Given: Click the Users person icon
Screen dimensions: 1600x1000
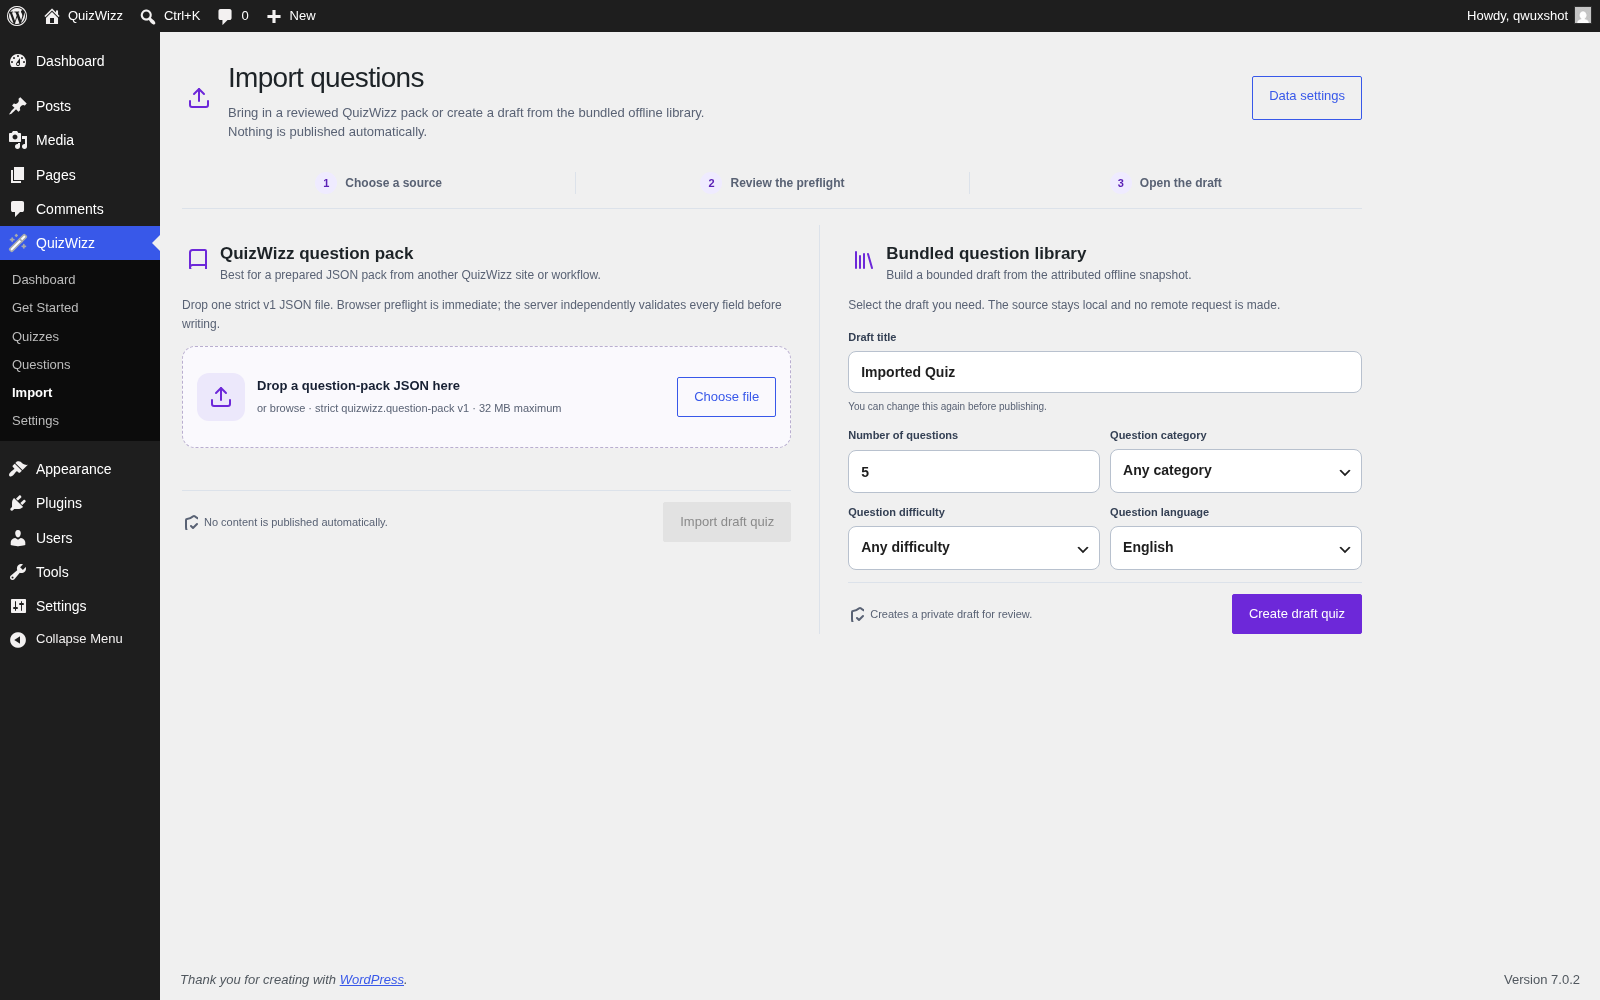Looking at the screenshot, I should tap(18, 538).
